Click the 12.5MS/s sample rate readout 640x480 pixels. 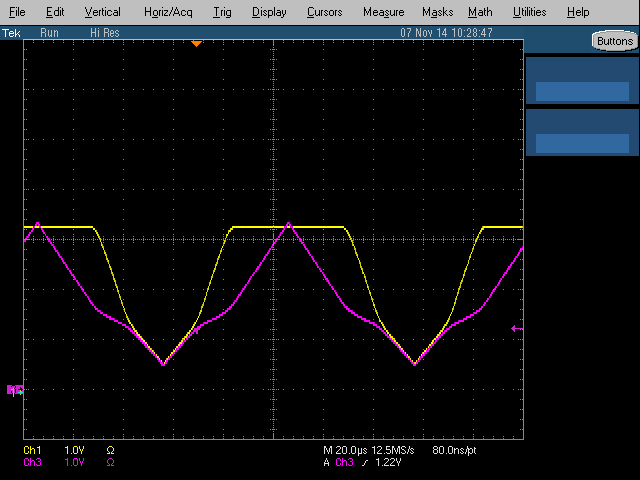(393, 450)
